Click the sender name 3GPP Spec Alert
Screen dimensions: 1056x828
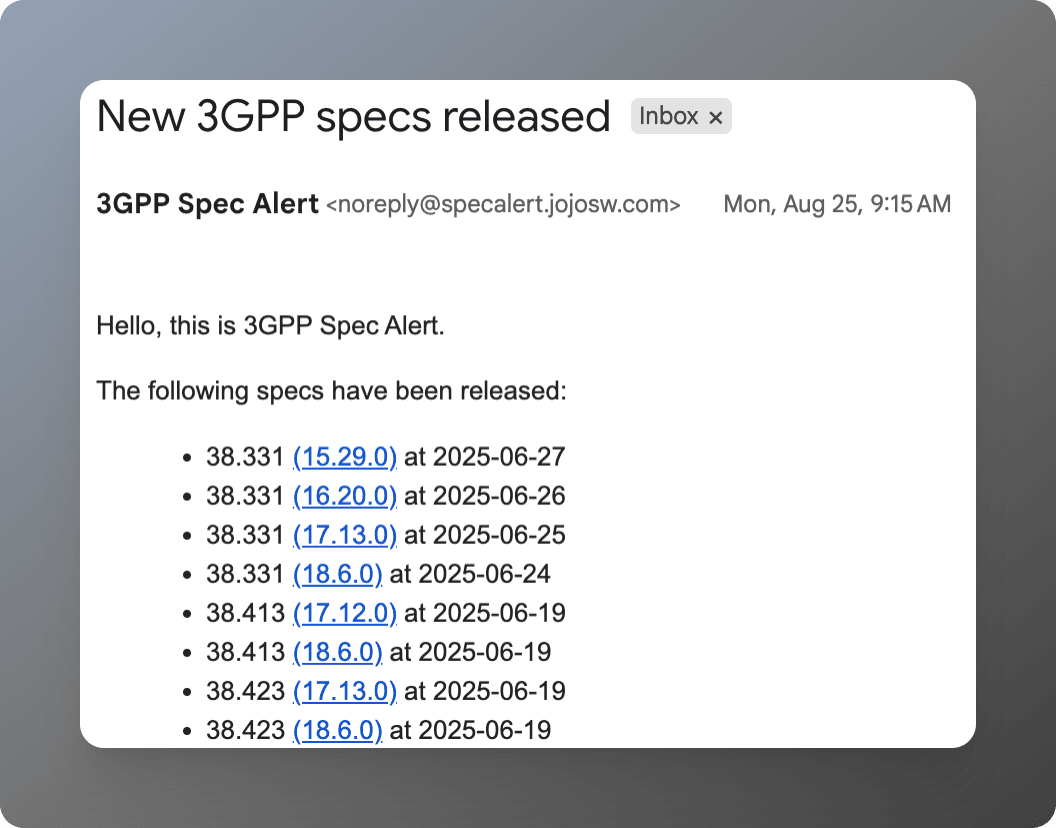click(207, 204)
